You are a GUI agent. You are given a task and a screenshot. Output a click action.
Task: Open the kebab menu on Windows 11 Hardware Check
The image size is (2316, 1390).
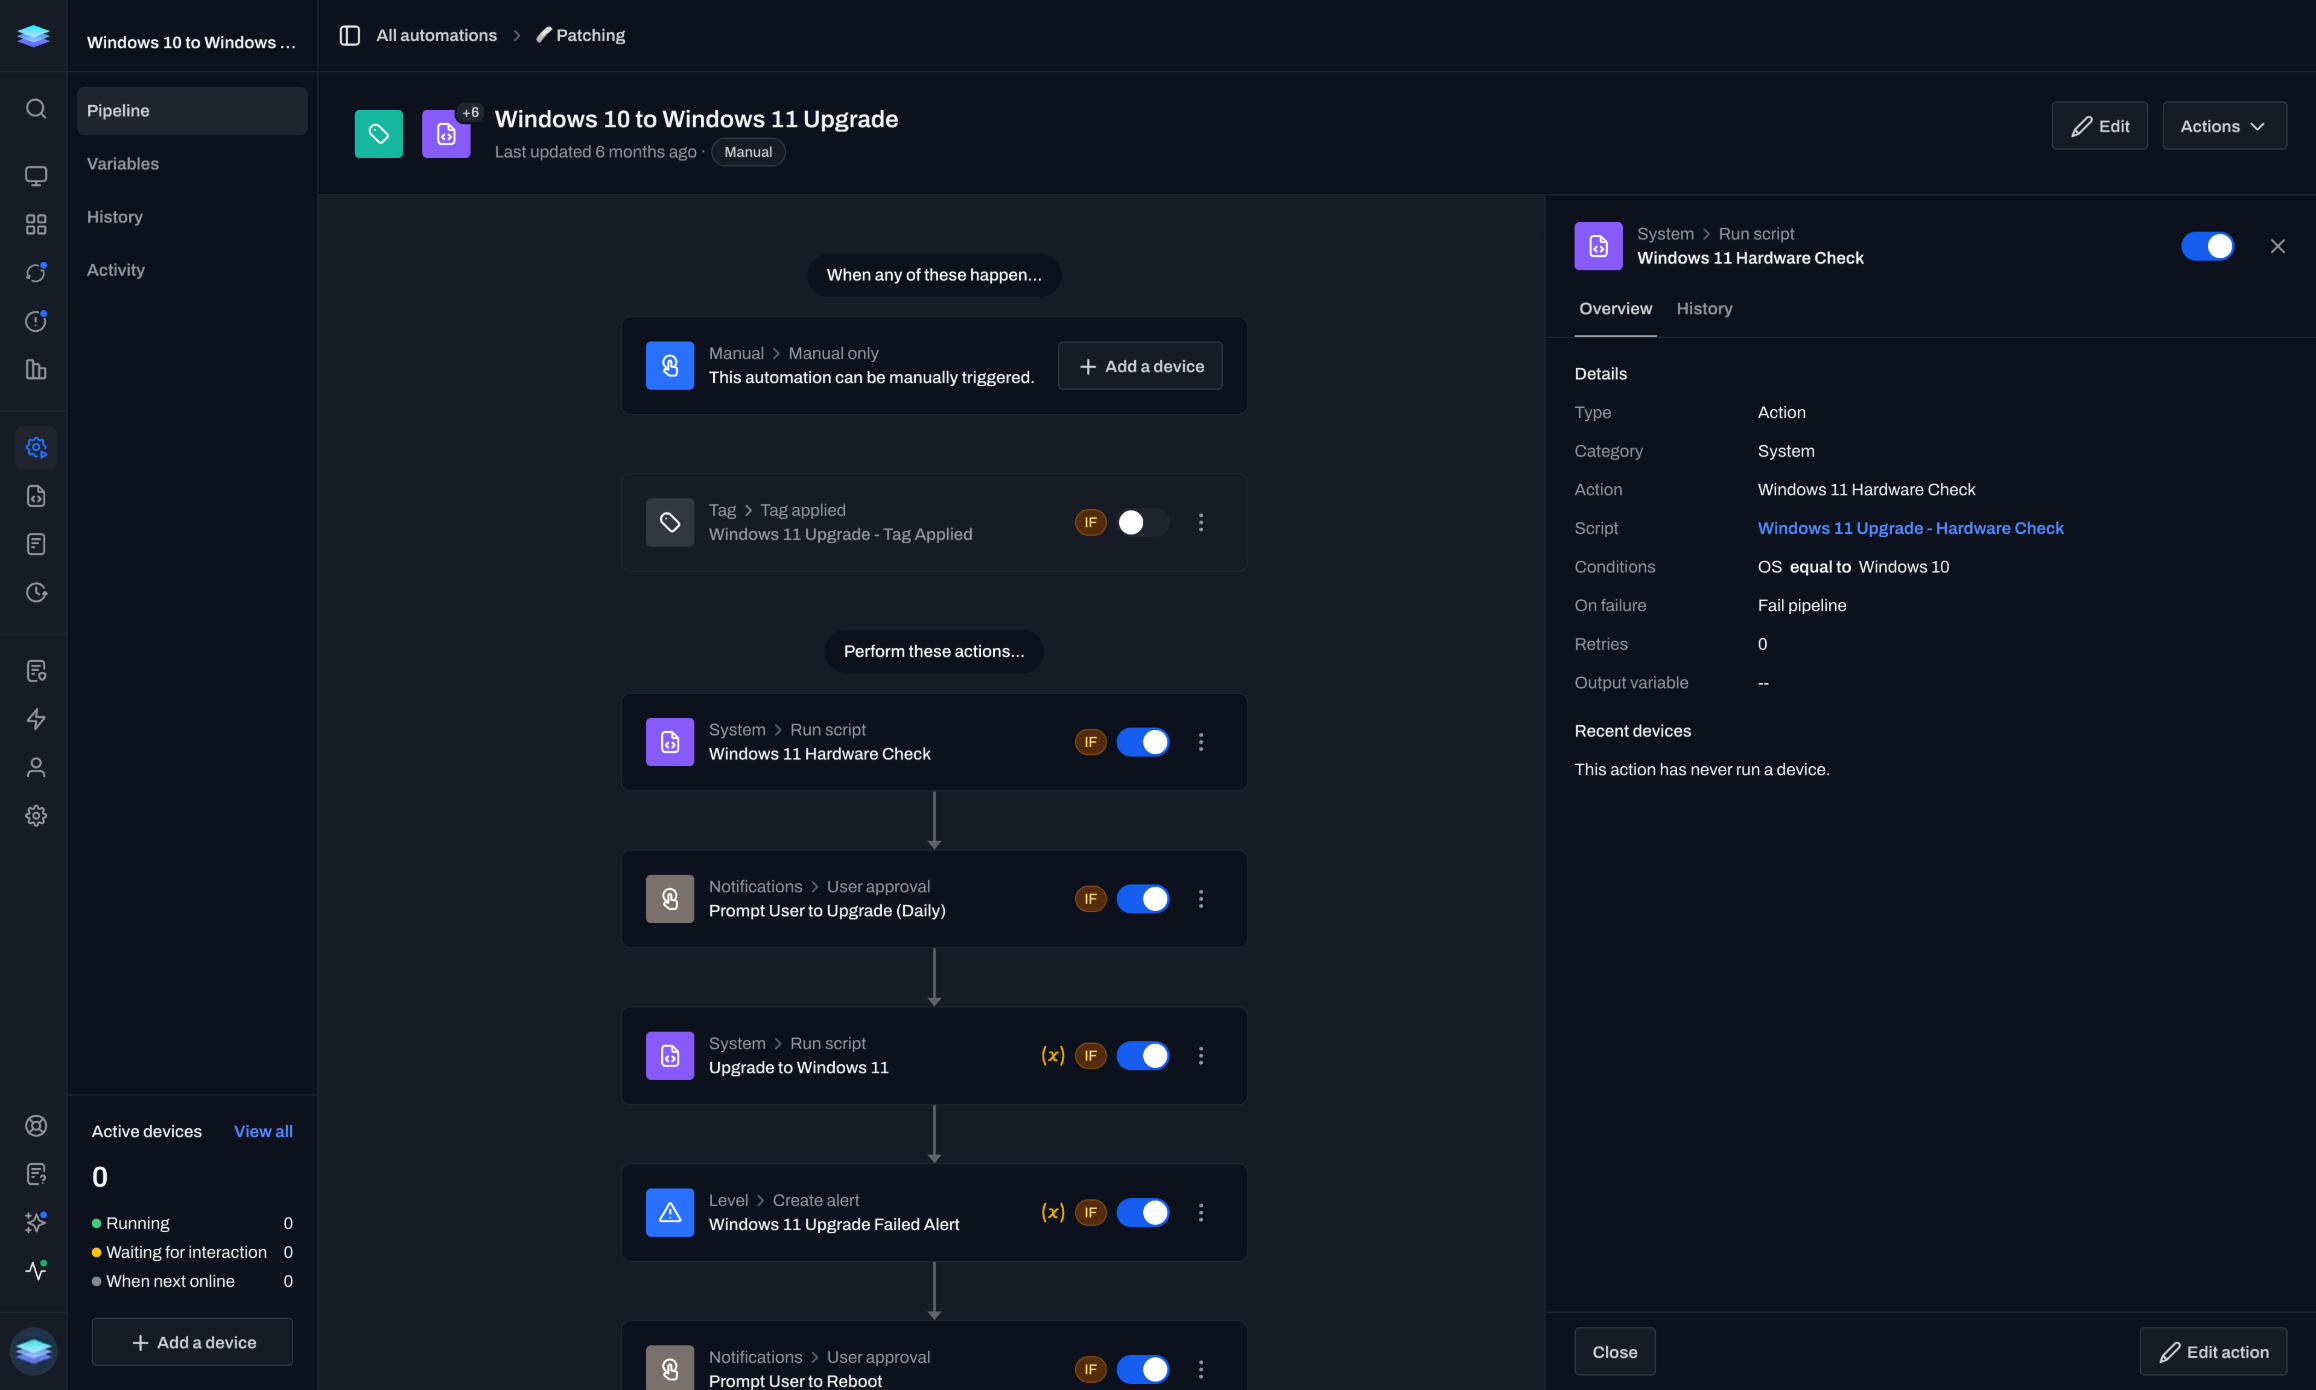(x=1201, y=742)
